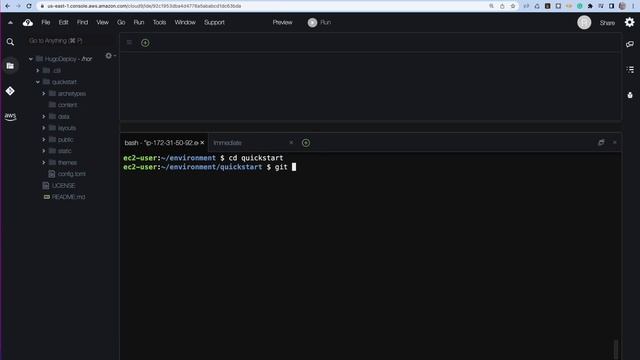Open the browser three-dot menu
This screenshot has width=640, height=360.
[x=633, y=6]
